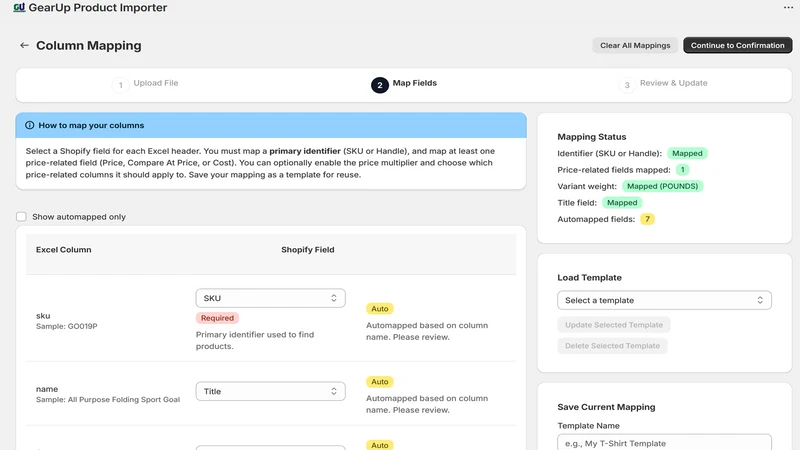Click step 1 circle for Upload File
Viewport: 800px width, 450px height.
coord(120,85)
